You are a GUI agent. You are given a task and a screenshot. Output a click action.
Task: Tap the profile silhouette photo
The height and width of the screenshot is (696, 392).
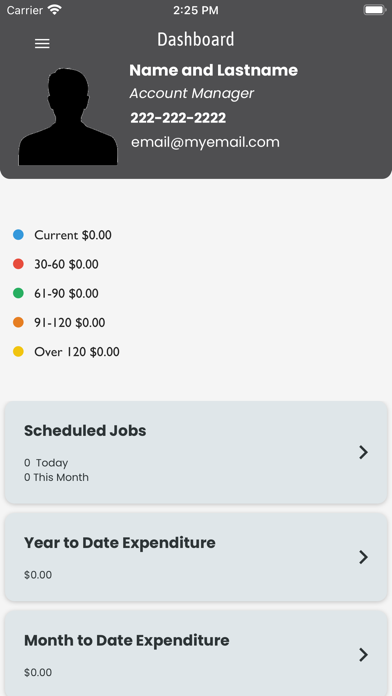(68, 116)
